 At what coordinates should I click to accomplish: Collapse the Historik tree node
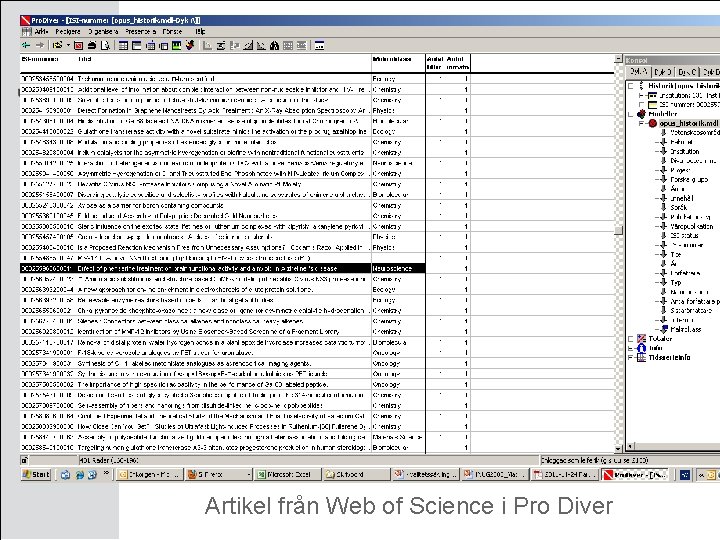pyautogui.click(x=631, y=86)
